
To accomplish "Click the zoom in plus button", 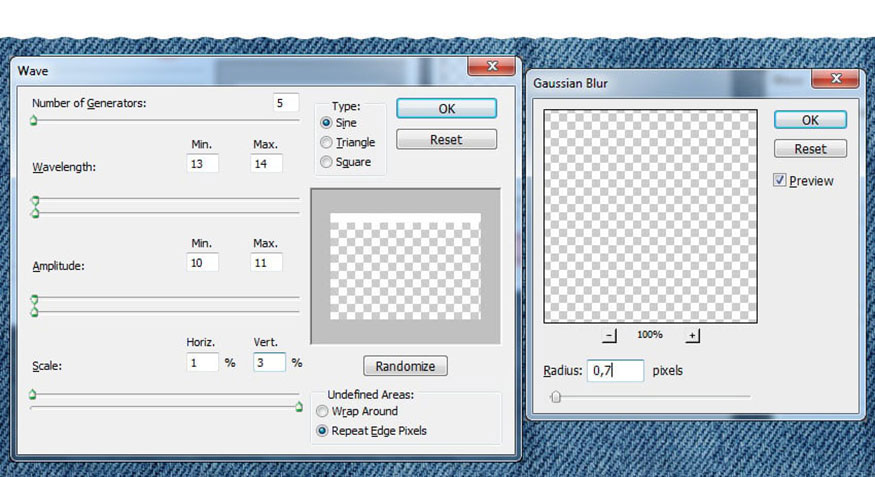I will click(692, 335).
